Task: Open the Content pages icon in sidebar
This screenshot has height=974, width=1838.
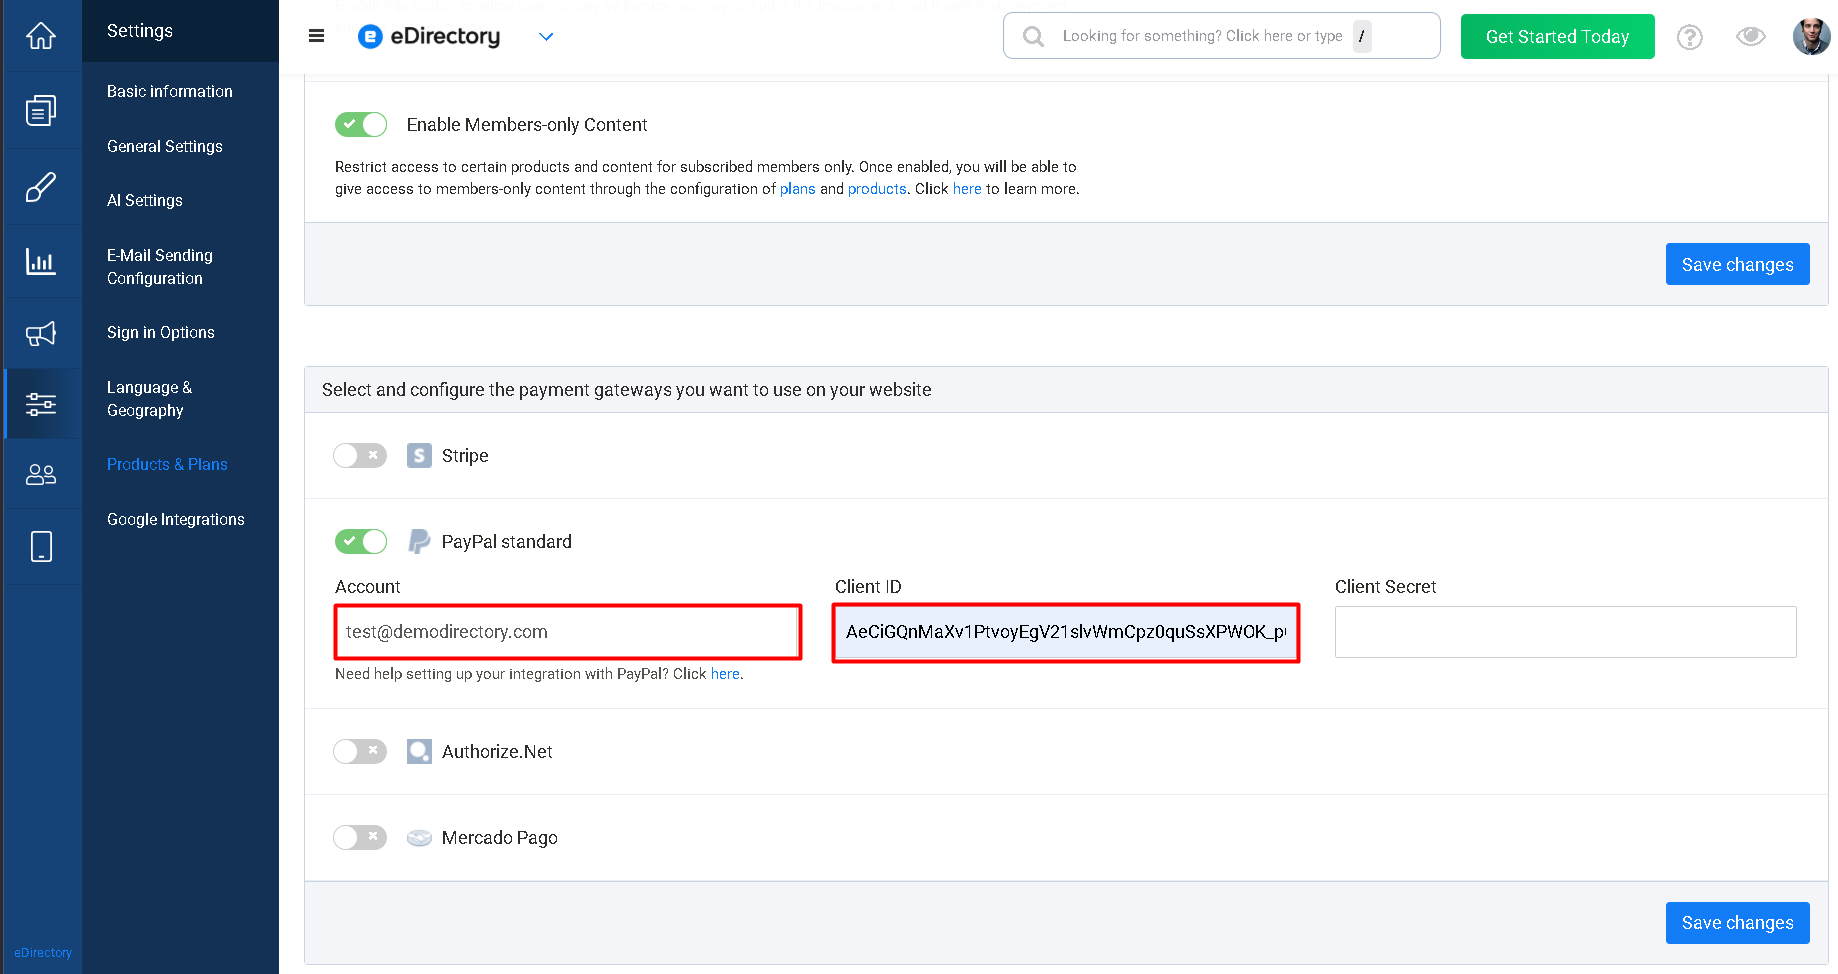Action: click(x=41, y=111)
